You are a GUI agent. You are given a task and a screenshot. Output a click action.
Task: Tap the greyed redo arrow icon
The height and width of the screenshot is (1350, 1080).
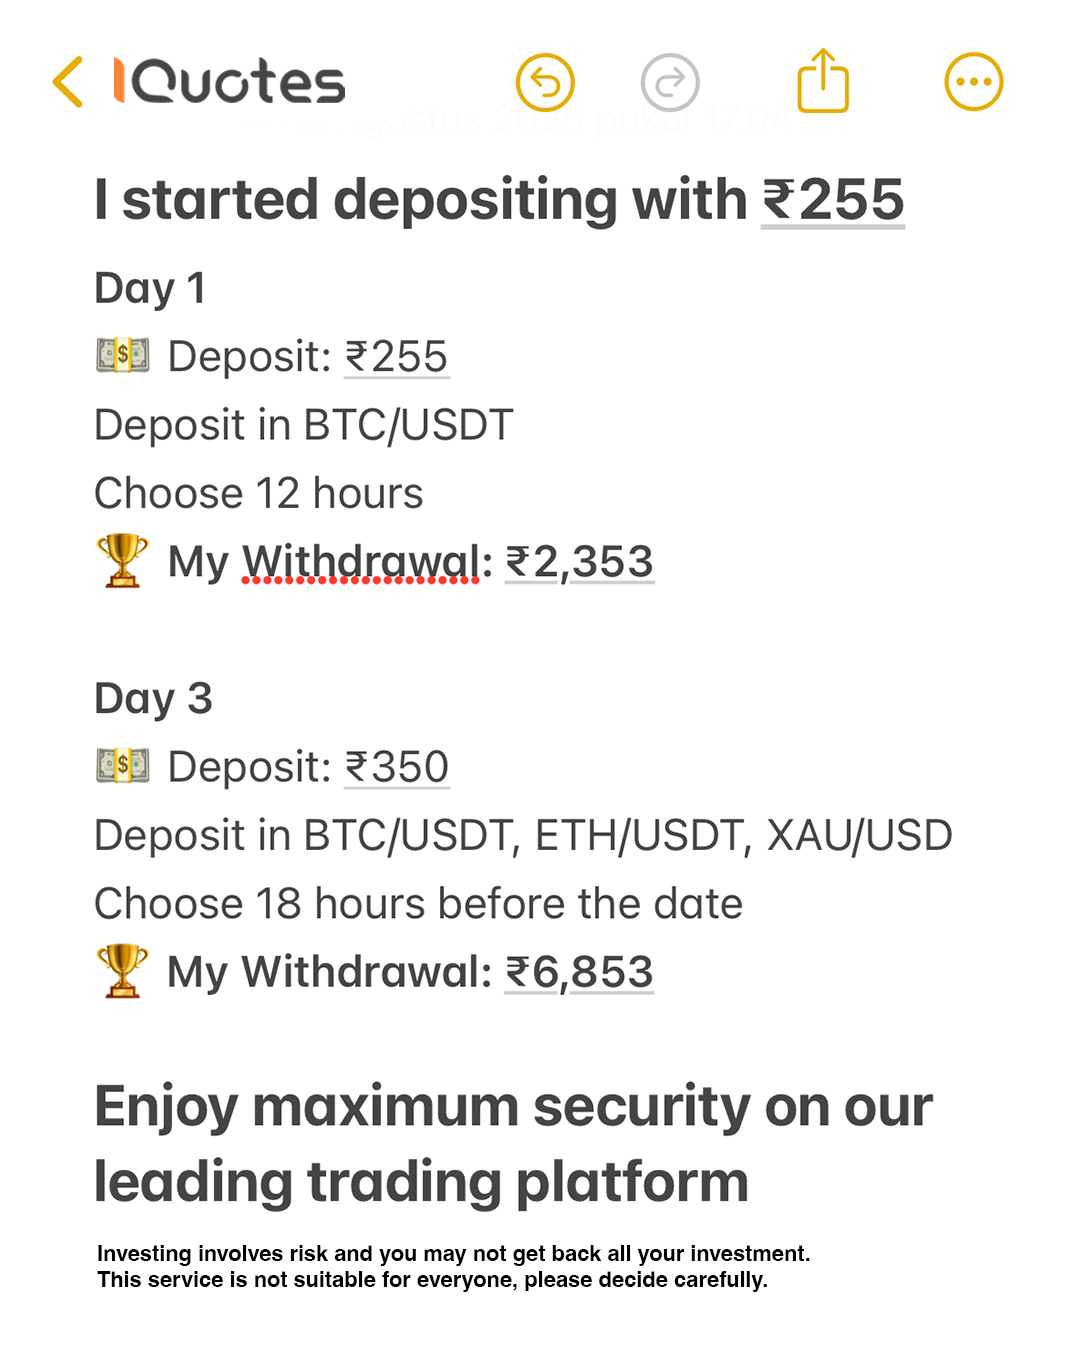[x=670, y=82]
